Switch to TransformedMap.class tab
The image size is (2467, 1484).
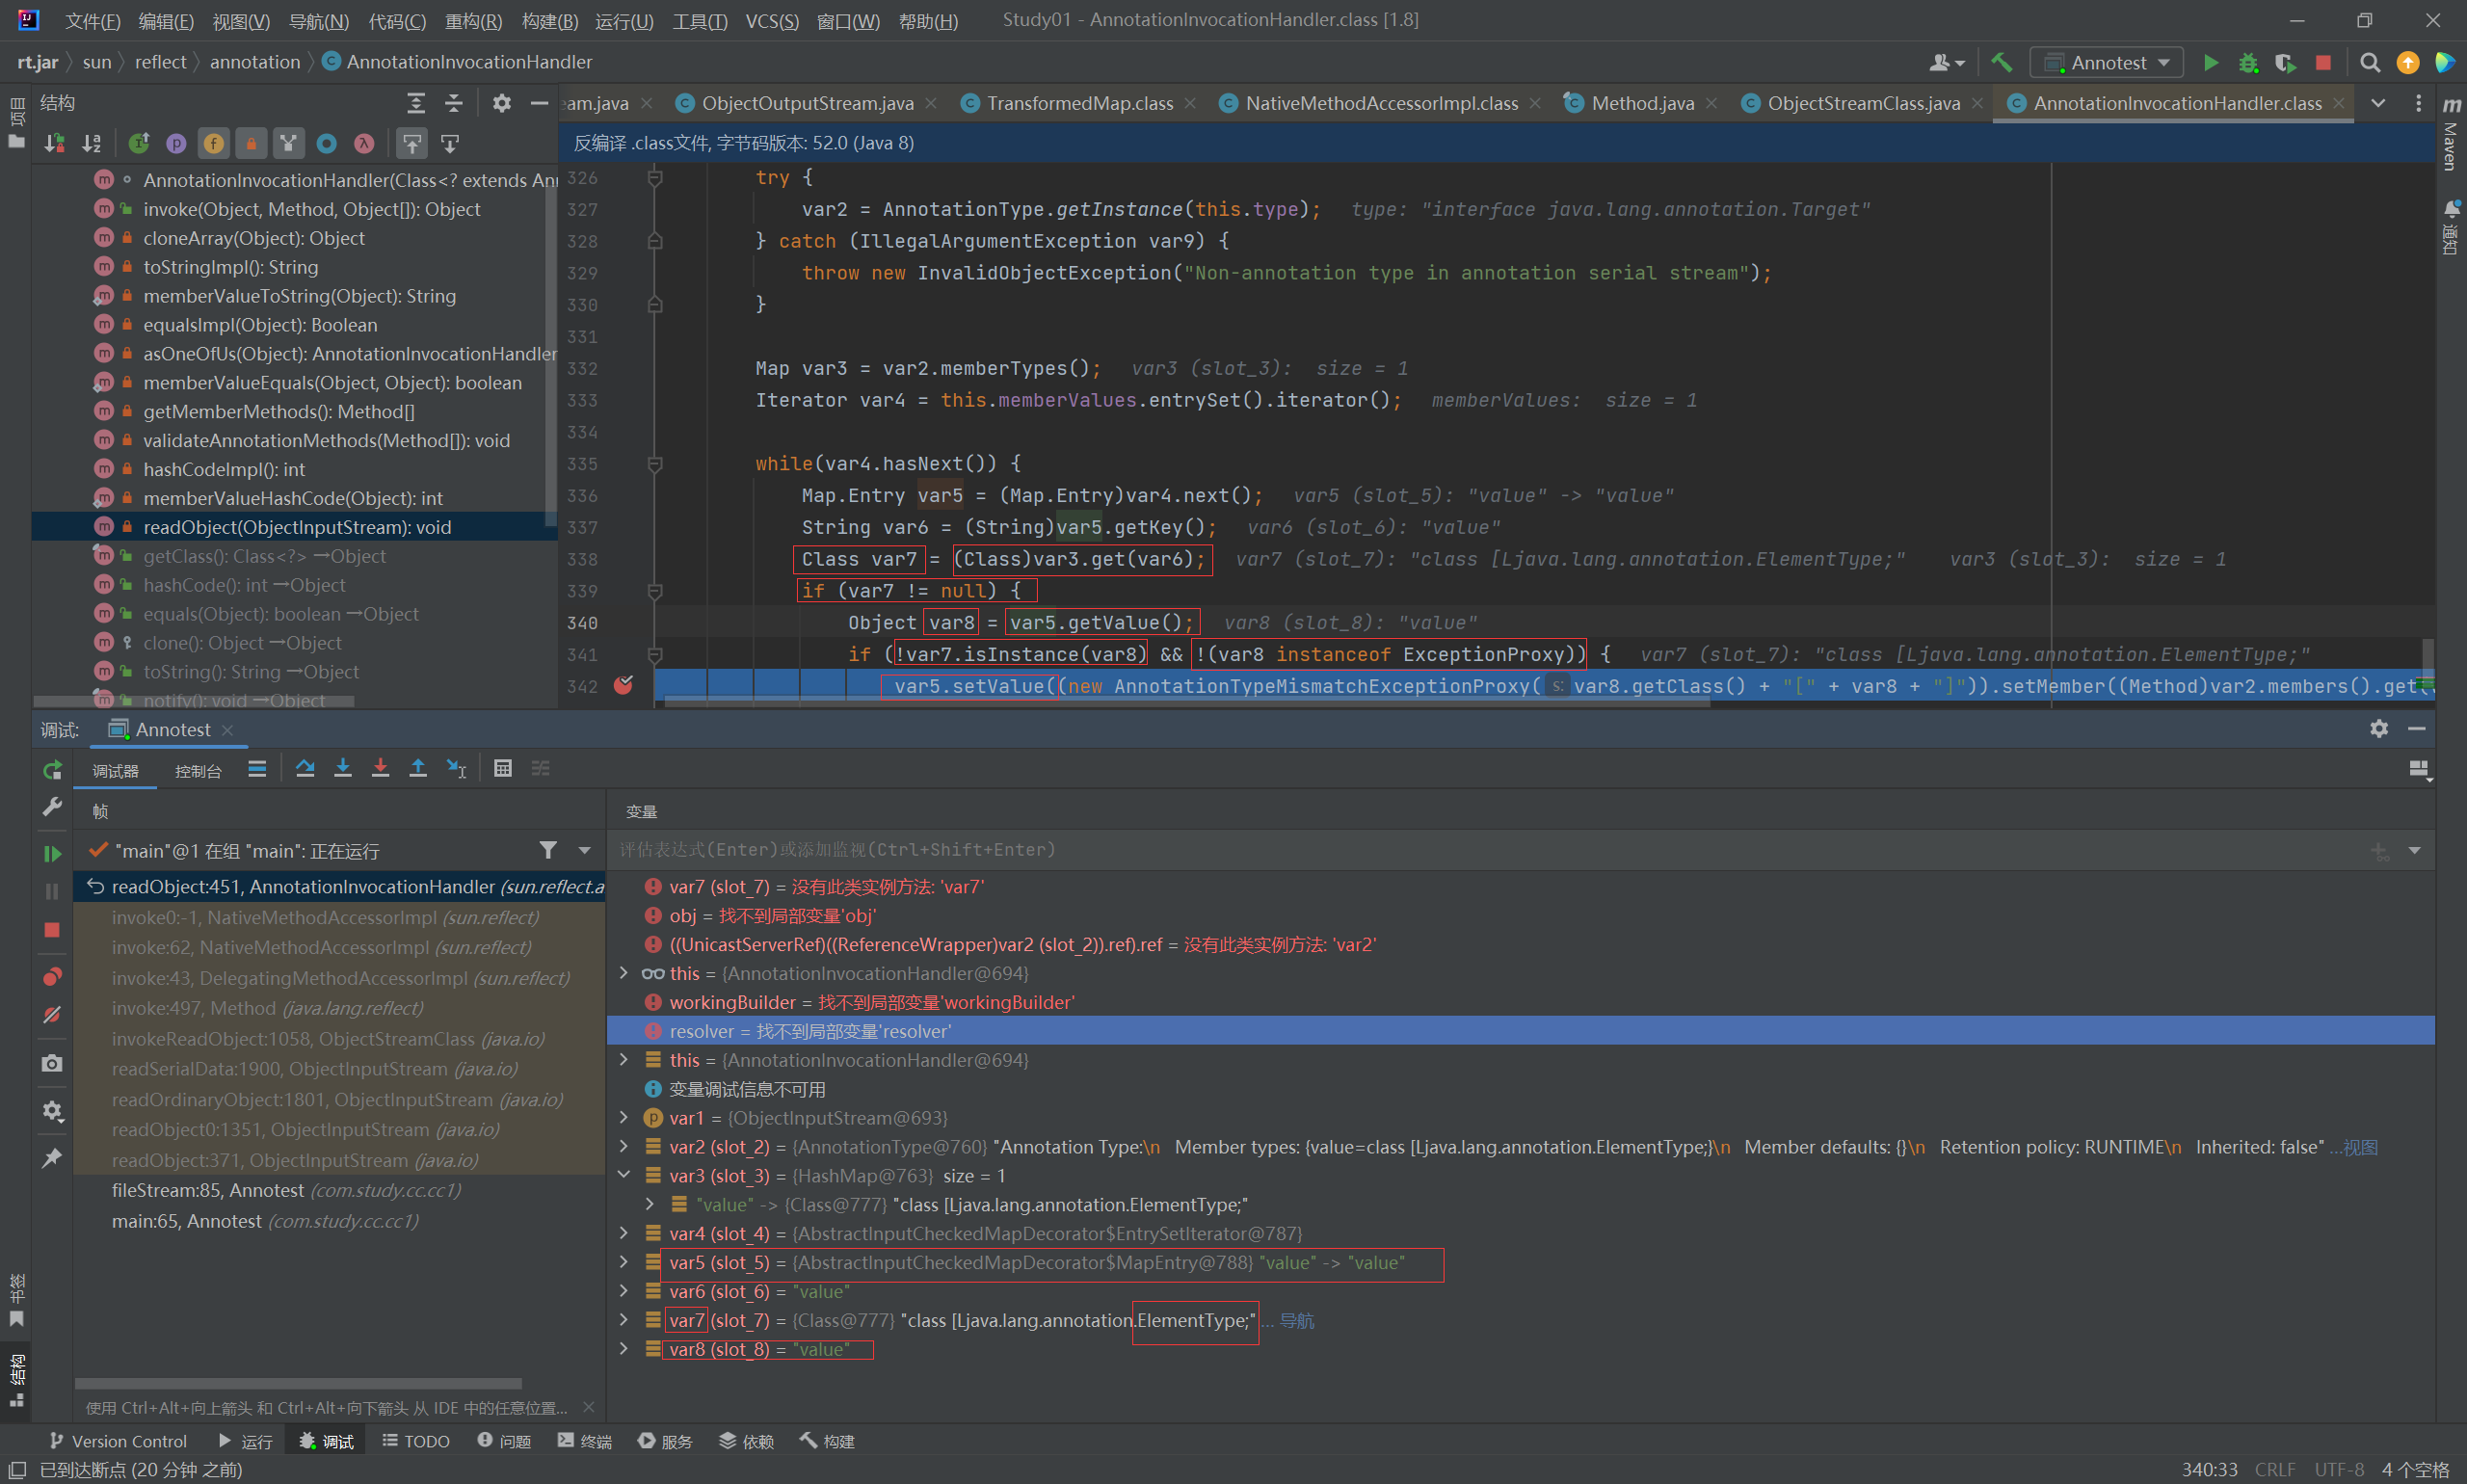click(x=1079, y=103)
